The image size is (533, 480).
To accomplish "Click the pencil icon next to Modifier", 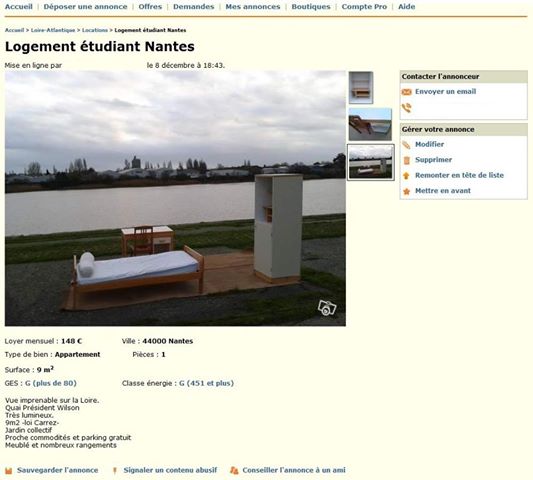I will point(406,145).
